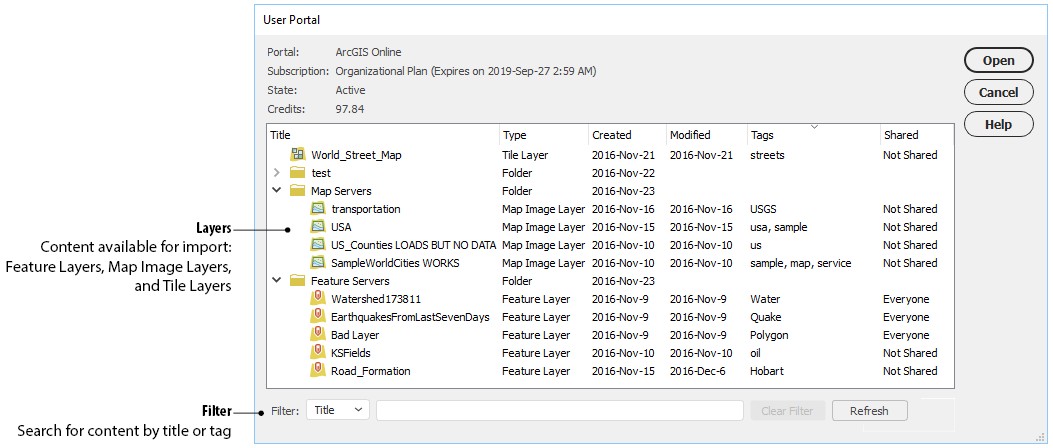Click the US_Counties map image layer icon
Viewport: 1053px width, 448px height.
pos(318,245)
